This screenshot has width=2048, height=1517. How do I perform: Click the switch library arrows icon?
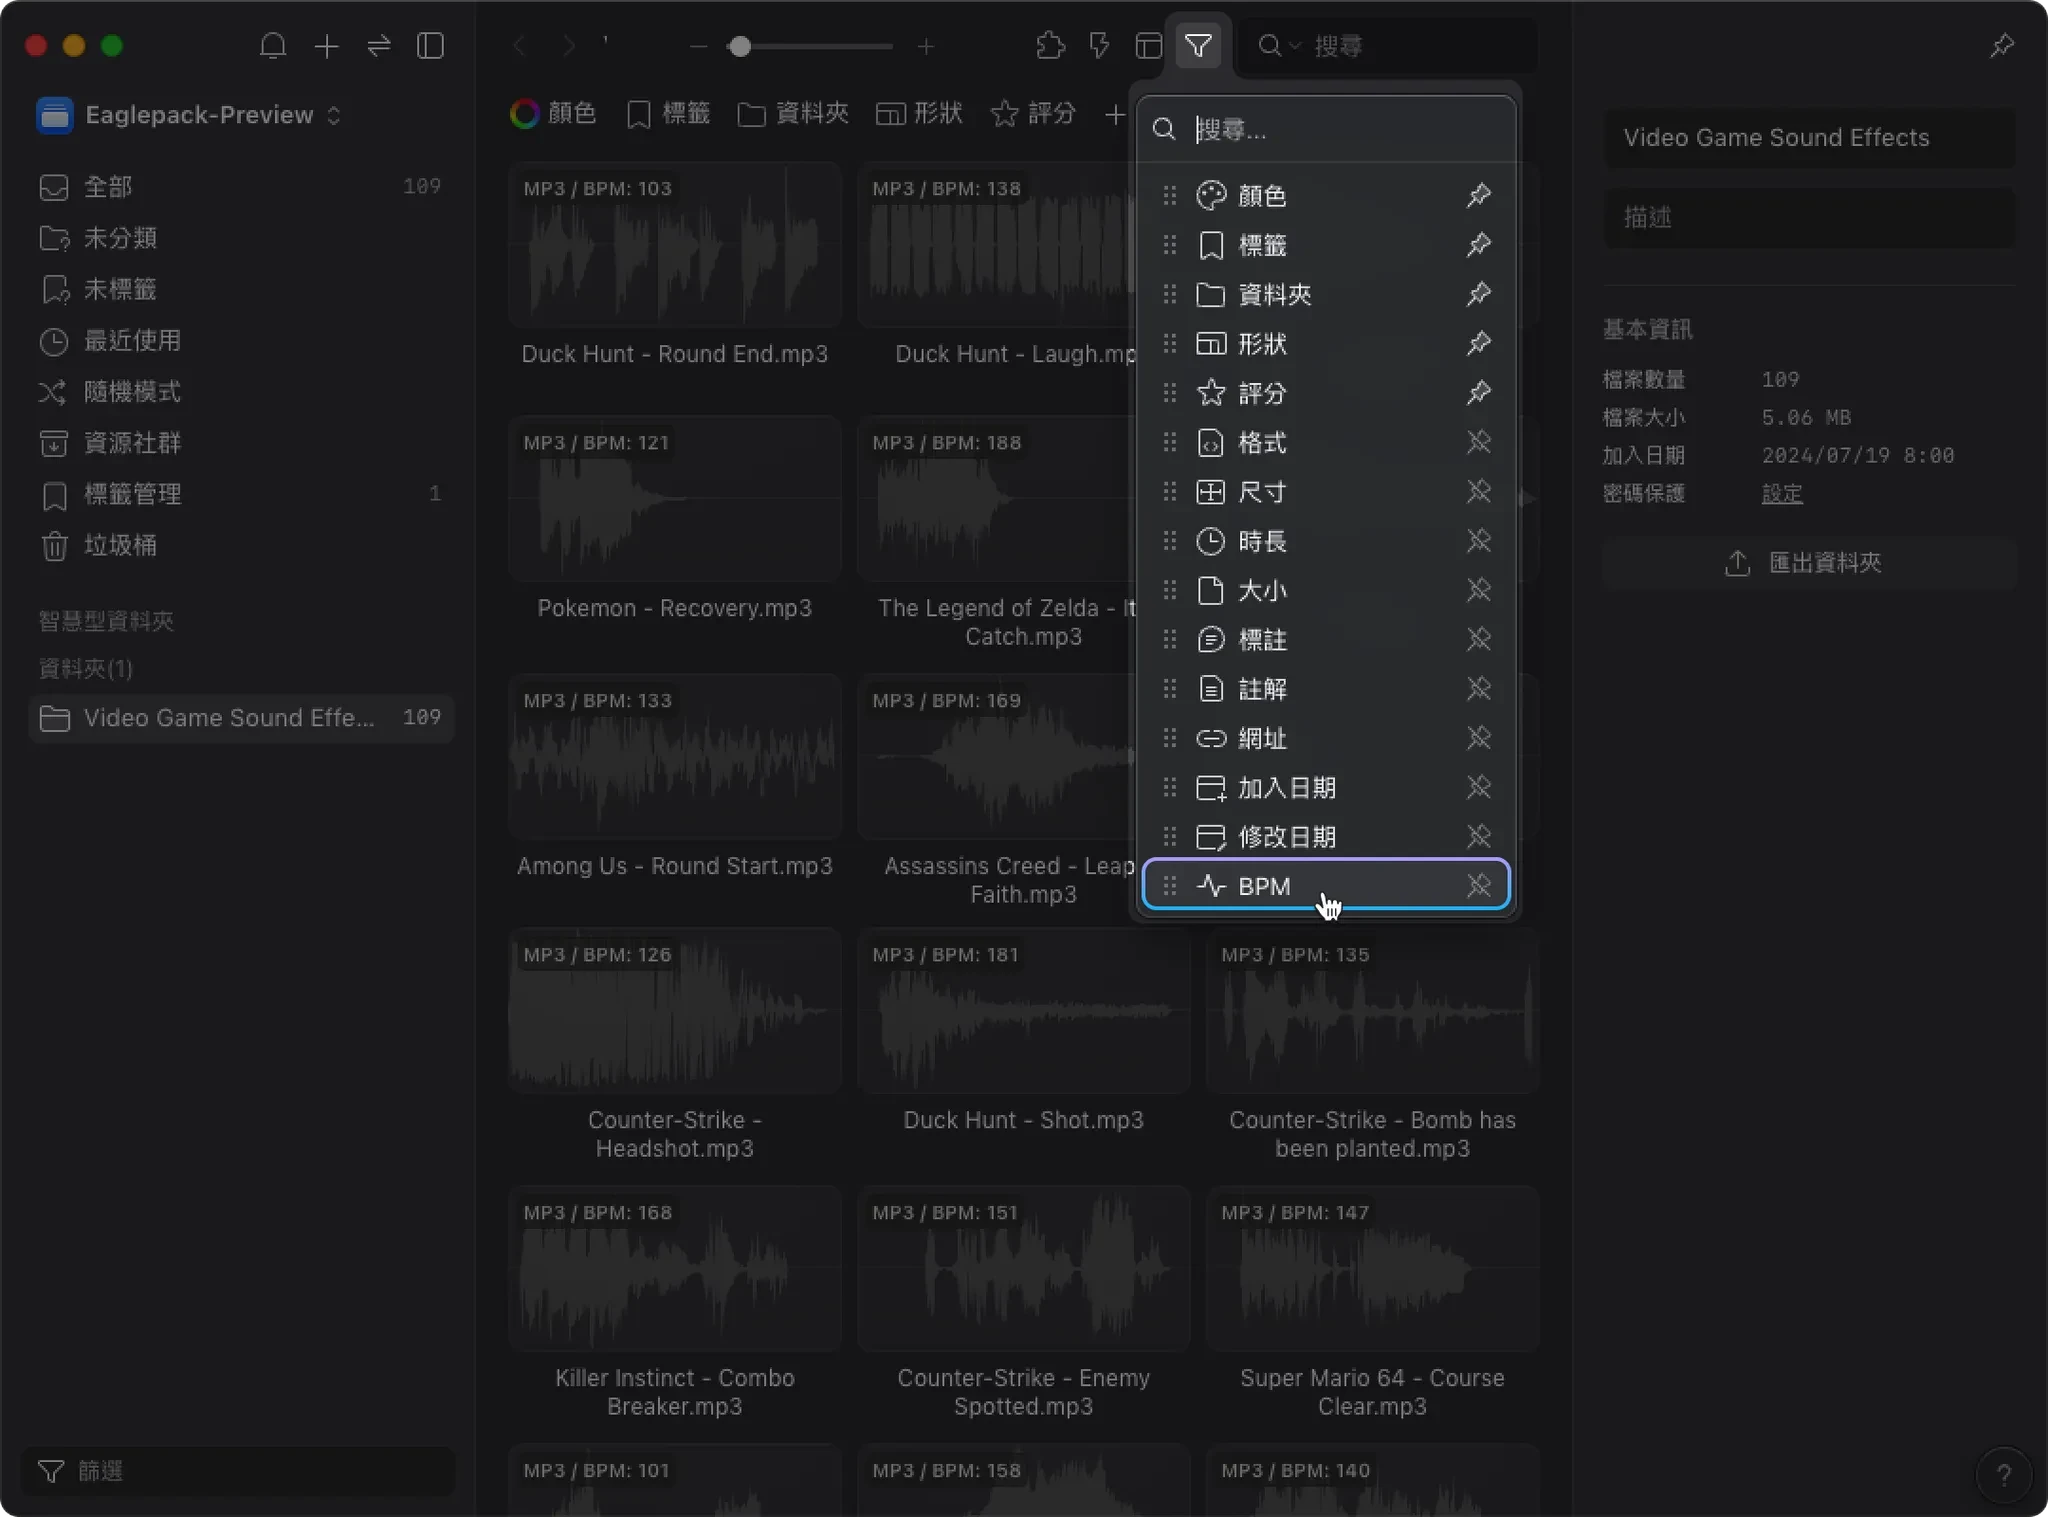coord(379,46)
